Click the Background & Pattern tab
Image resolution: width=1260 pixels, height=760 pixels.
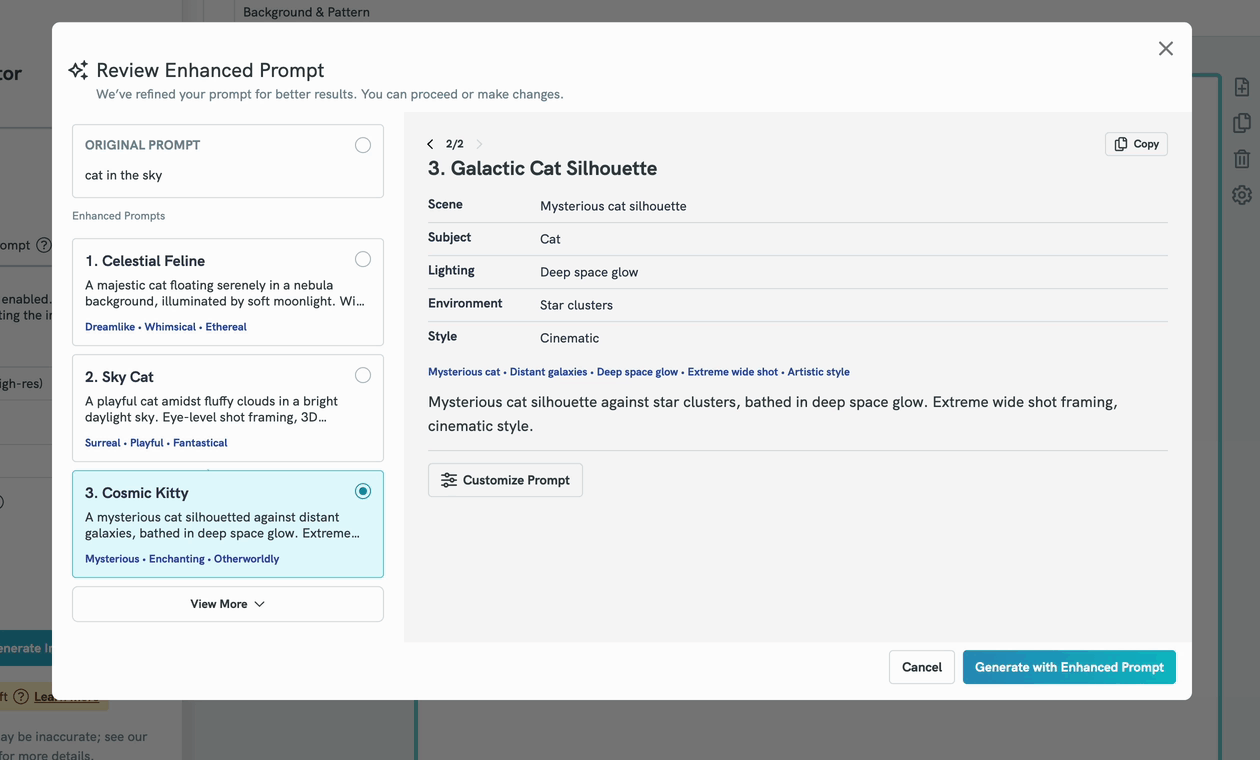306,12
